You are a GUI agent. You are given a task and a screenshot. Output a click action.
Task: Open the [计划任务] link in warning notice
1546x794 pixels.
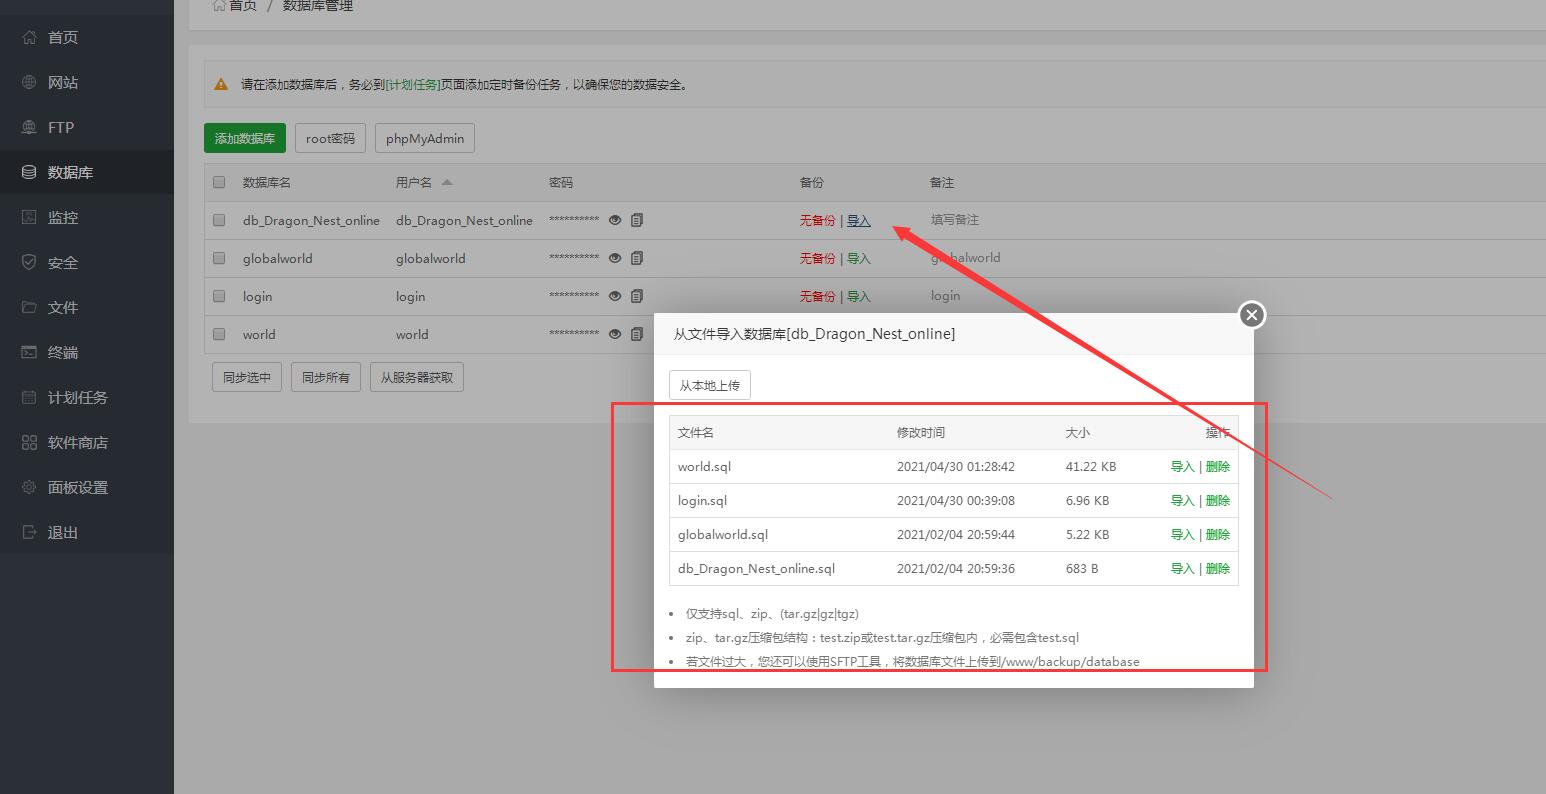(413, 85)
